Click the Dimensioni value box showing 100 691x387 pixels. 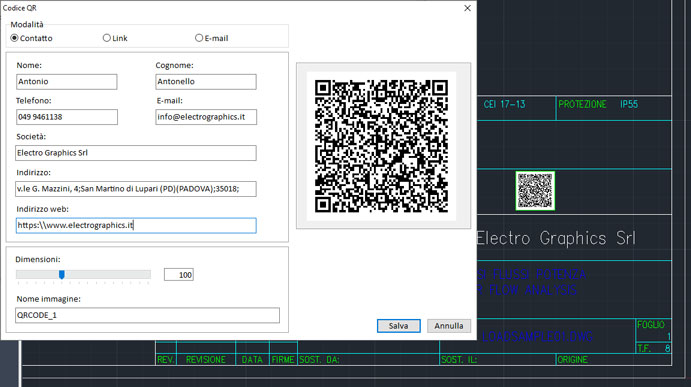click(178, 275)
